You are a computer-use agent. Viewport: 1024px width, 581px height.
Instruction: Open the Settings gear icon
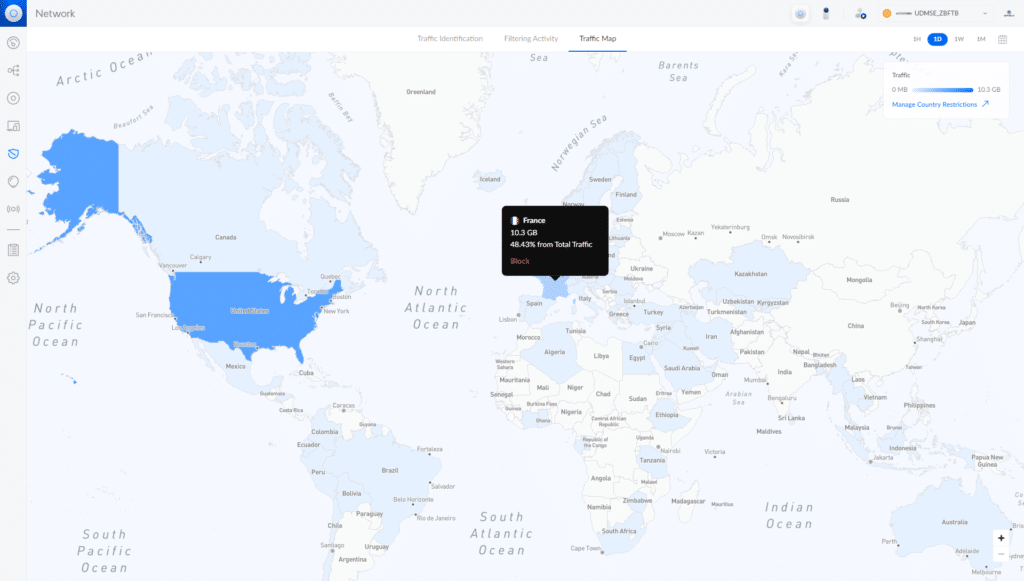point(13,278)
